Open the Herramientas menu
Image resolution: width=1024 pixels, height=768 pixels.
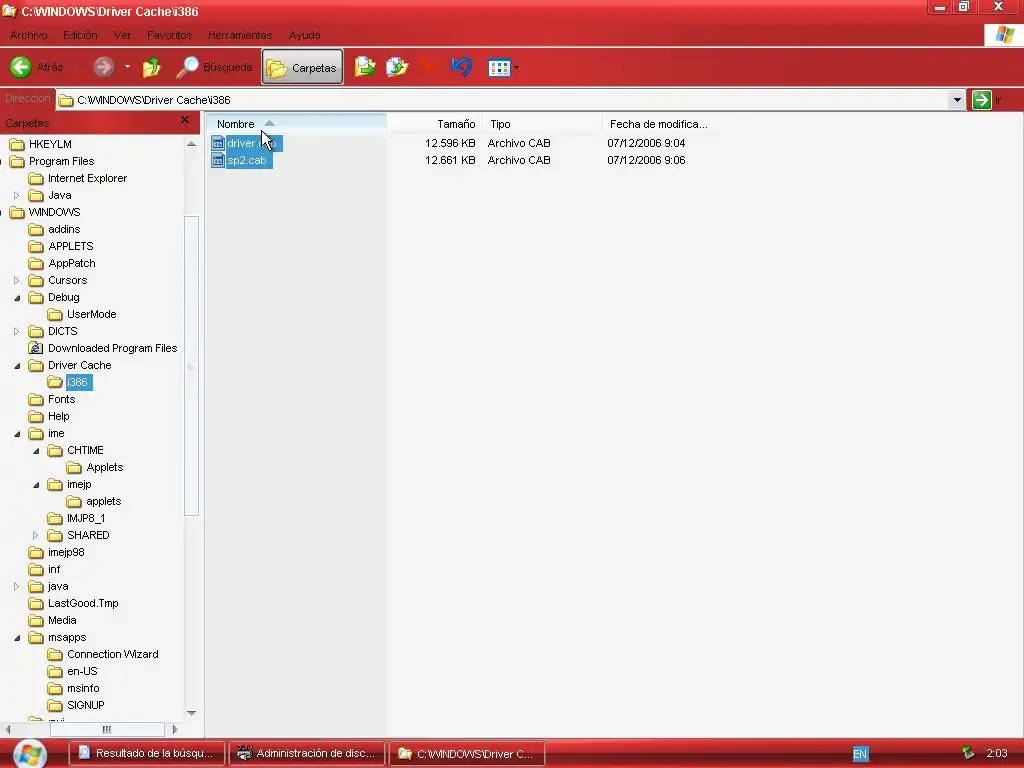[240, 35]
